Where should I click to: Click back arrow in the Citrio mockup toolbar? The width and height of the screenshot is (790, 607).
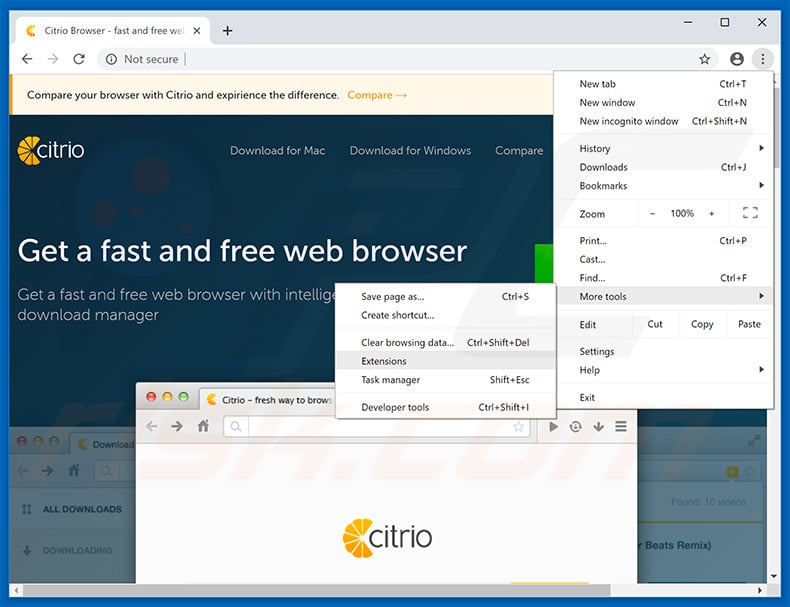click(152, 427)
